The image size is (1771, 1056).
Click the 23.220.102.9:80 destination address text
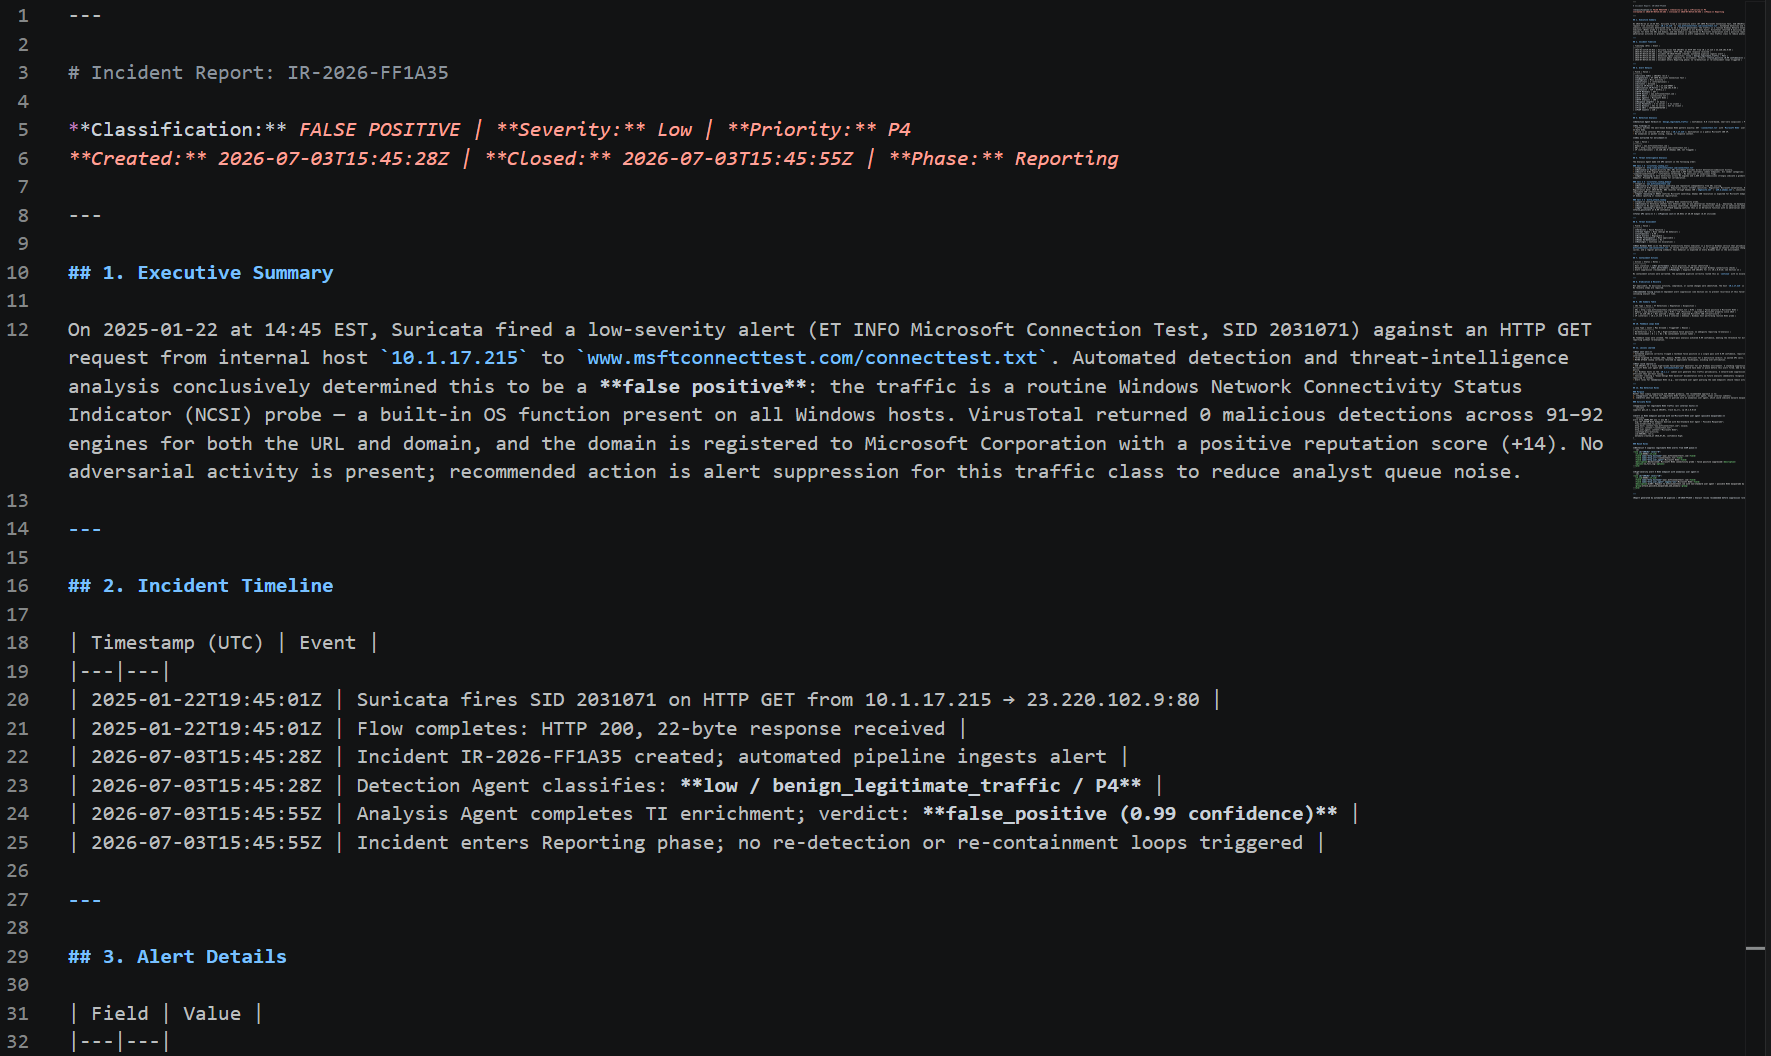point(1113,699)
